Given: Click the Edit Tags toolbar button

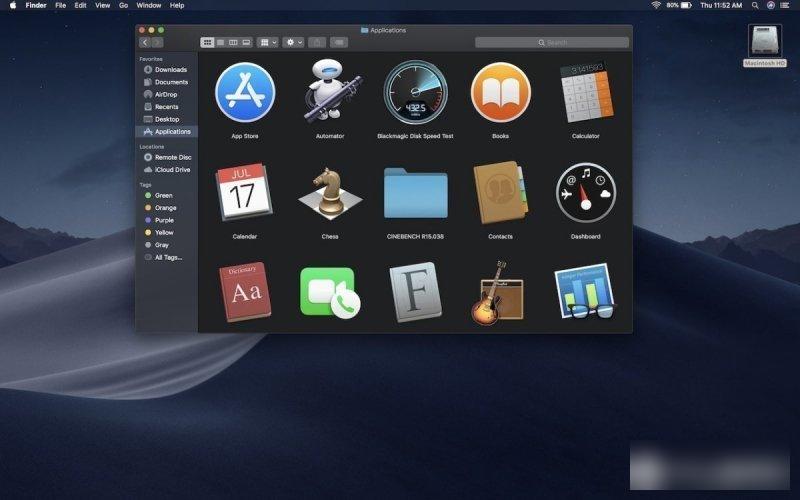Looking at the screenshot, I should [339, 42].
